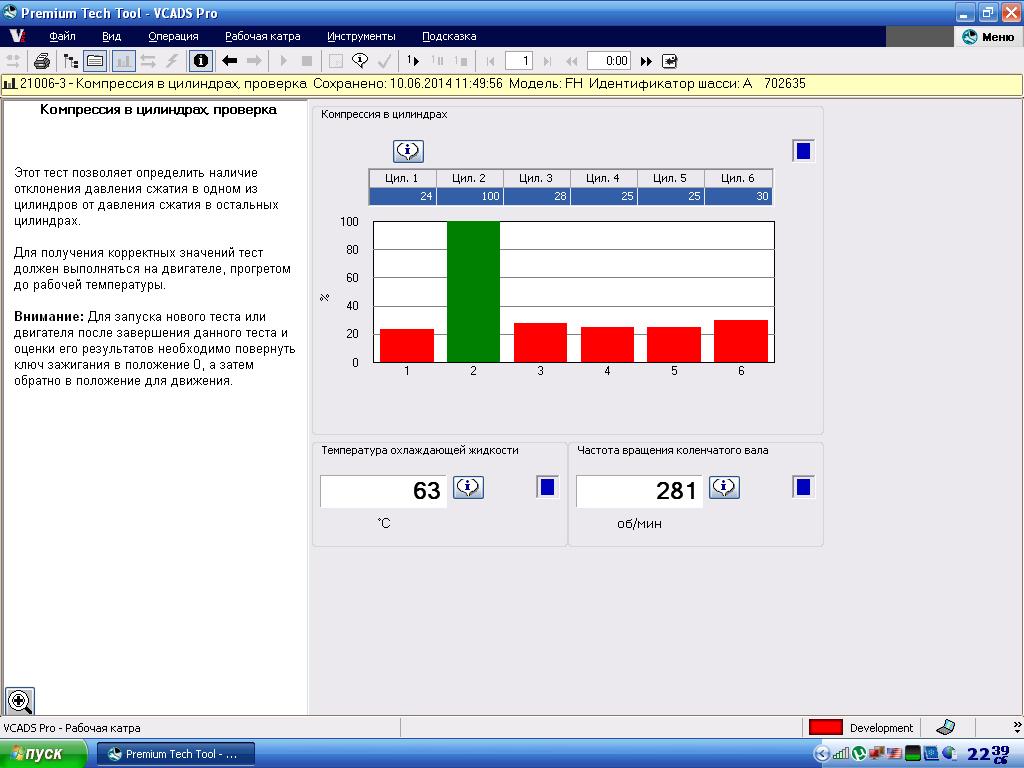Click blue square indicator next to crankshaft speed
The height and width of the screenshot is (768, 1024).
pos(803,487)
